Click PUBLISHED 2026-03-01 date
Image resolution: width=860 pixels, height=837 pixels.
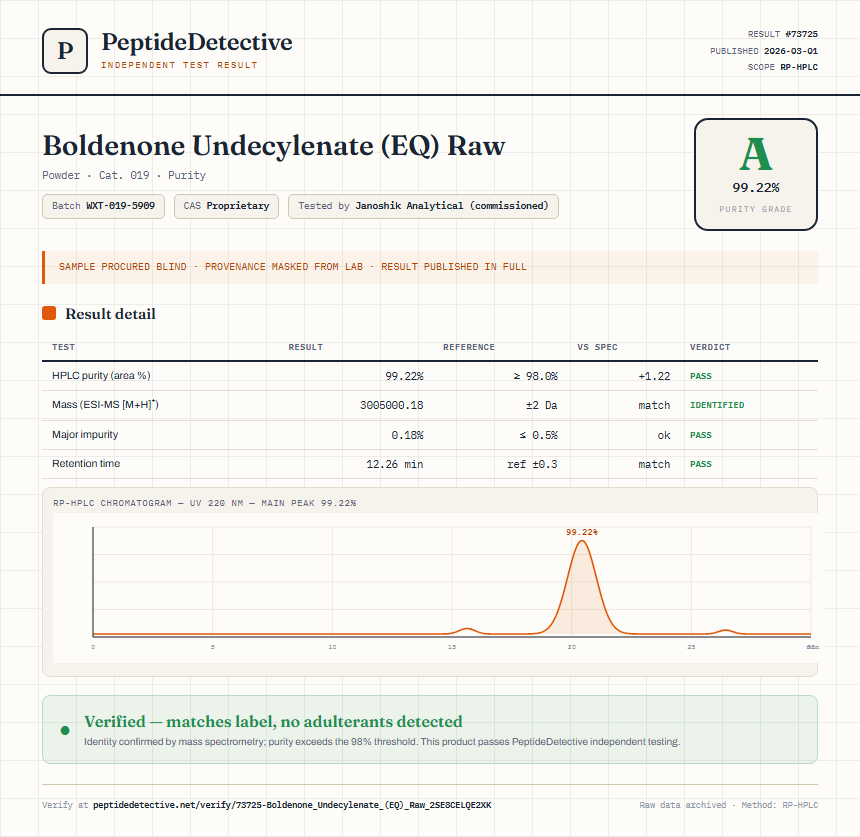[x=764, y=50]
